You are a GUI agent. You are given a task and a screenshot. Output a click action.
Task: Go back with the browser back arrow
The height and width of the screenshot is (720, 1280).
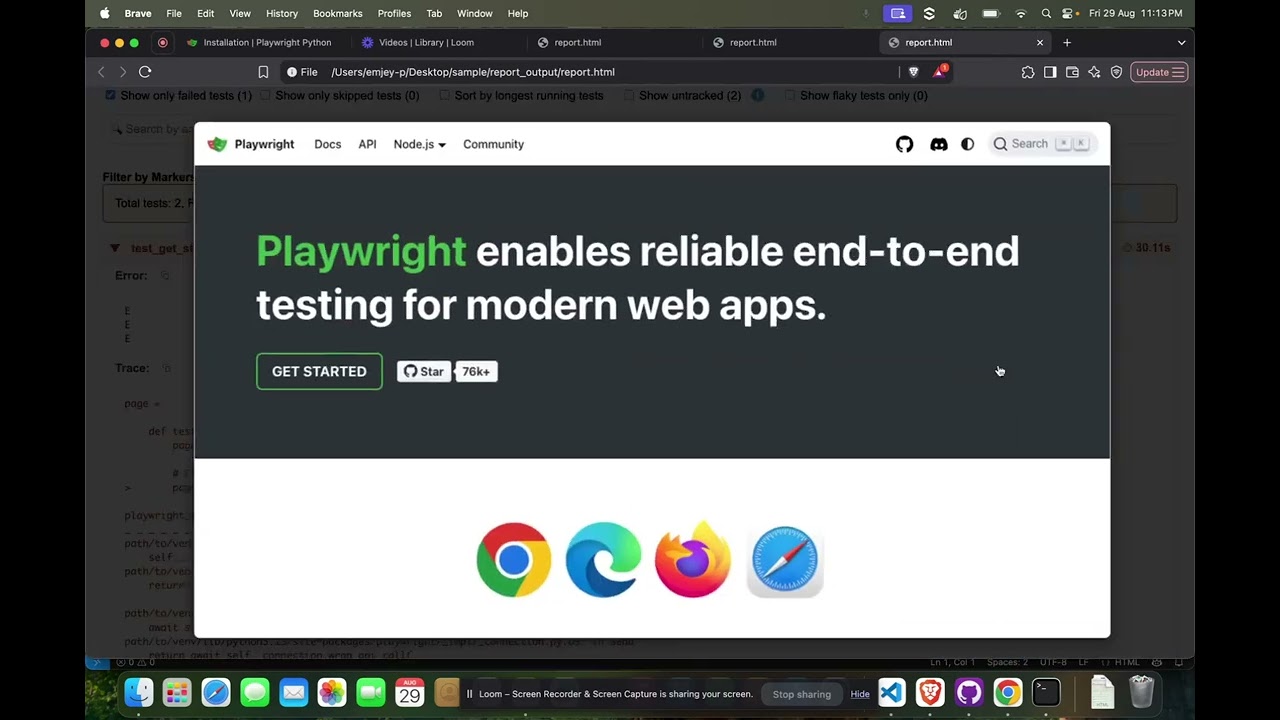101,72
